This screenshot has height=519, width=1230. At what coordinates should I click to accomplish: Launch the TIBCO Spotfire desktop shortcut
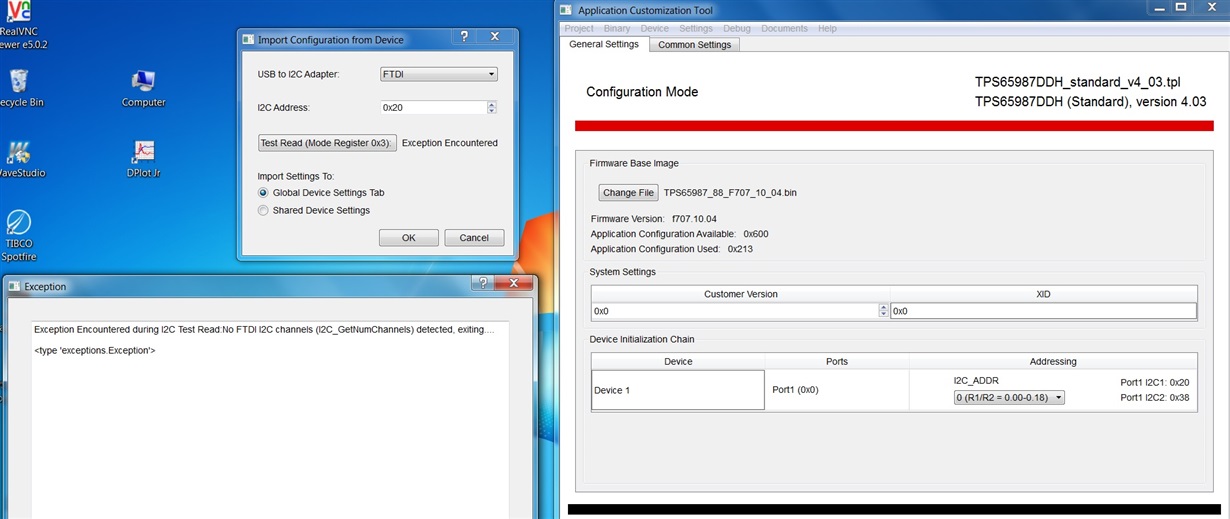tap(18, 236)
